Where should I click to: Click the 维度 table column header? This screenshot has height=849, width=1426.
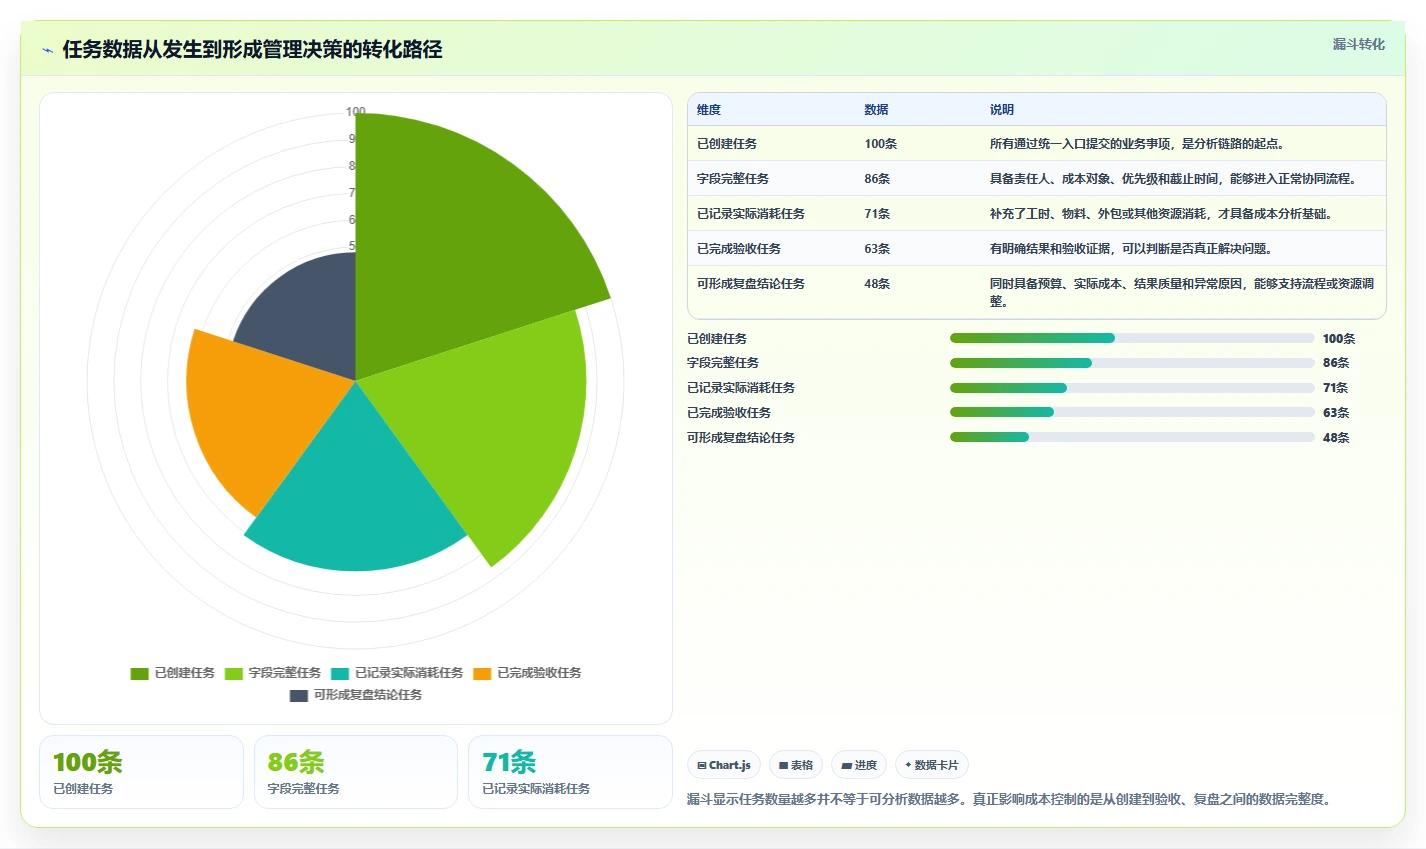point(709,110)
